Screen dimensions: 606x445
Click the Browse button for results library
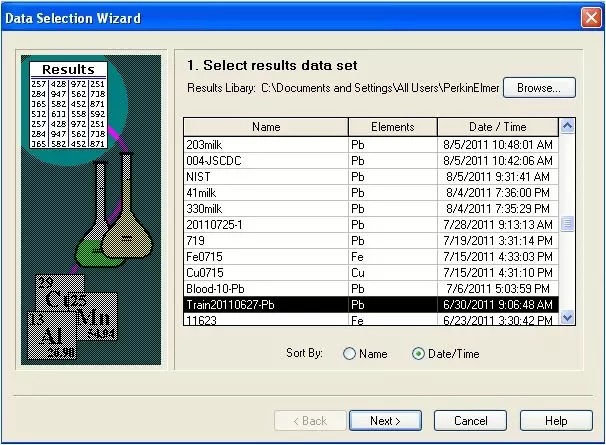539,88
